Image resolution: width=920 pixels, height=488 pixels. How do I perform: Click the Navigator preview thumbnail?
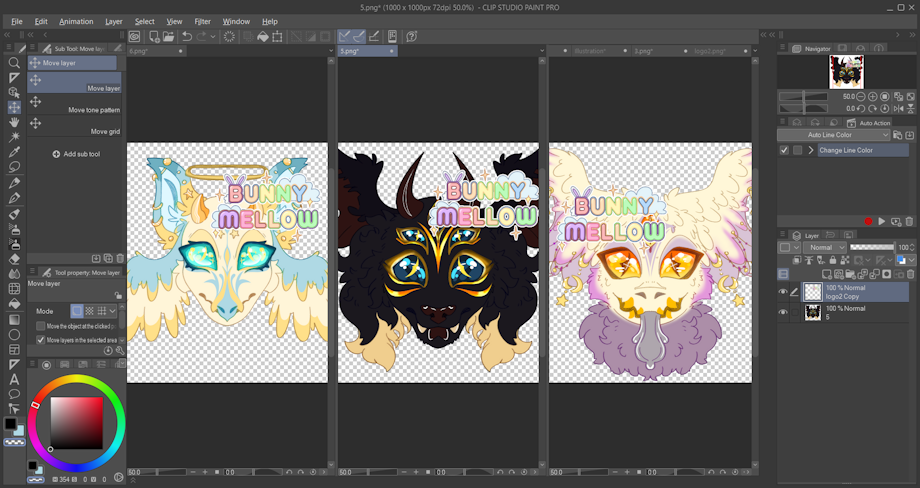pyautogui.click(x=846, y=72)
